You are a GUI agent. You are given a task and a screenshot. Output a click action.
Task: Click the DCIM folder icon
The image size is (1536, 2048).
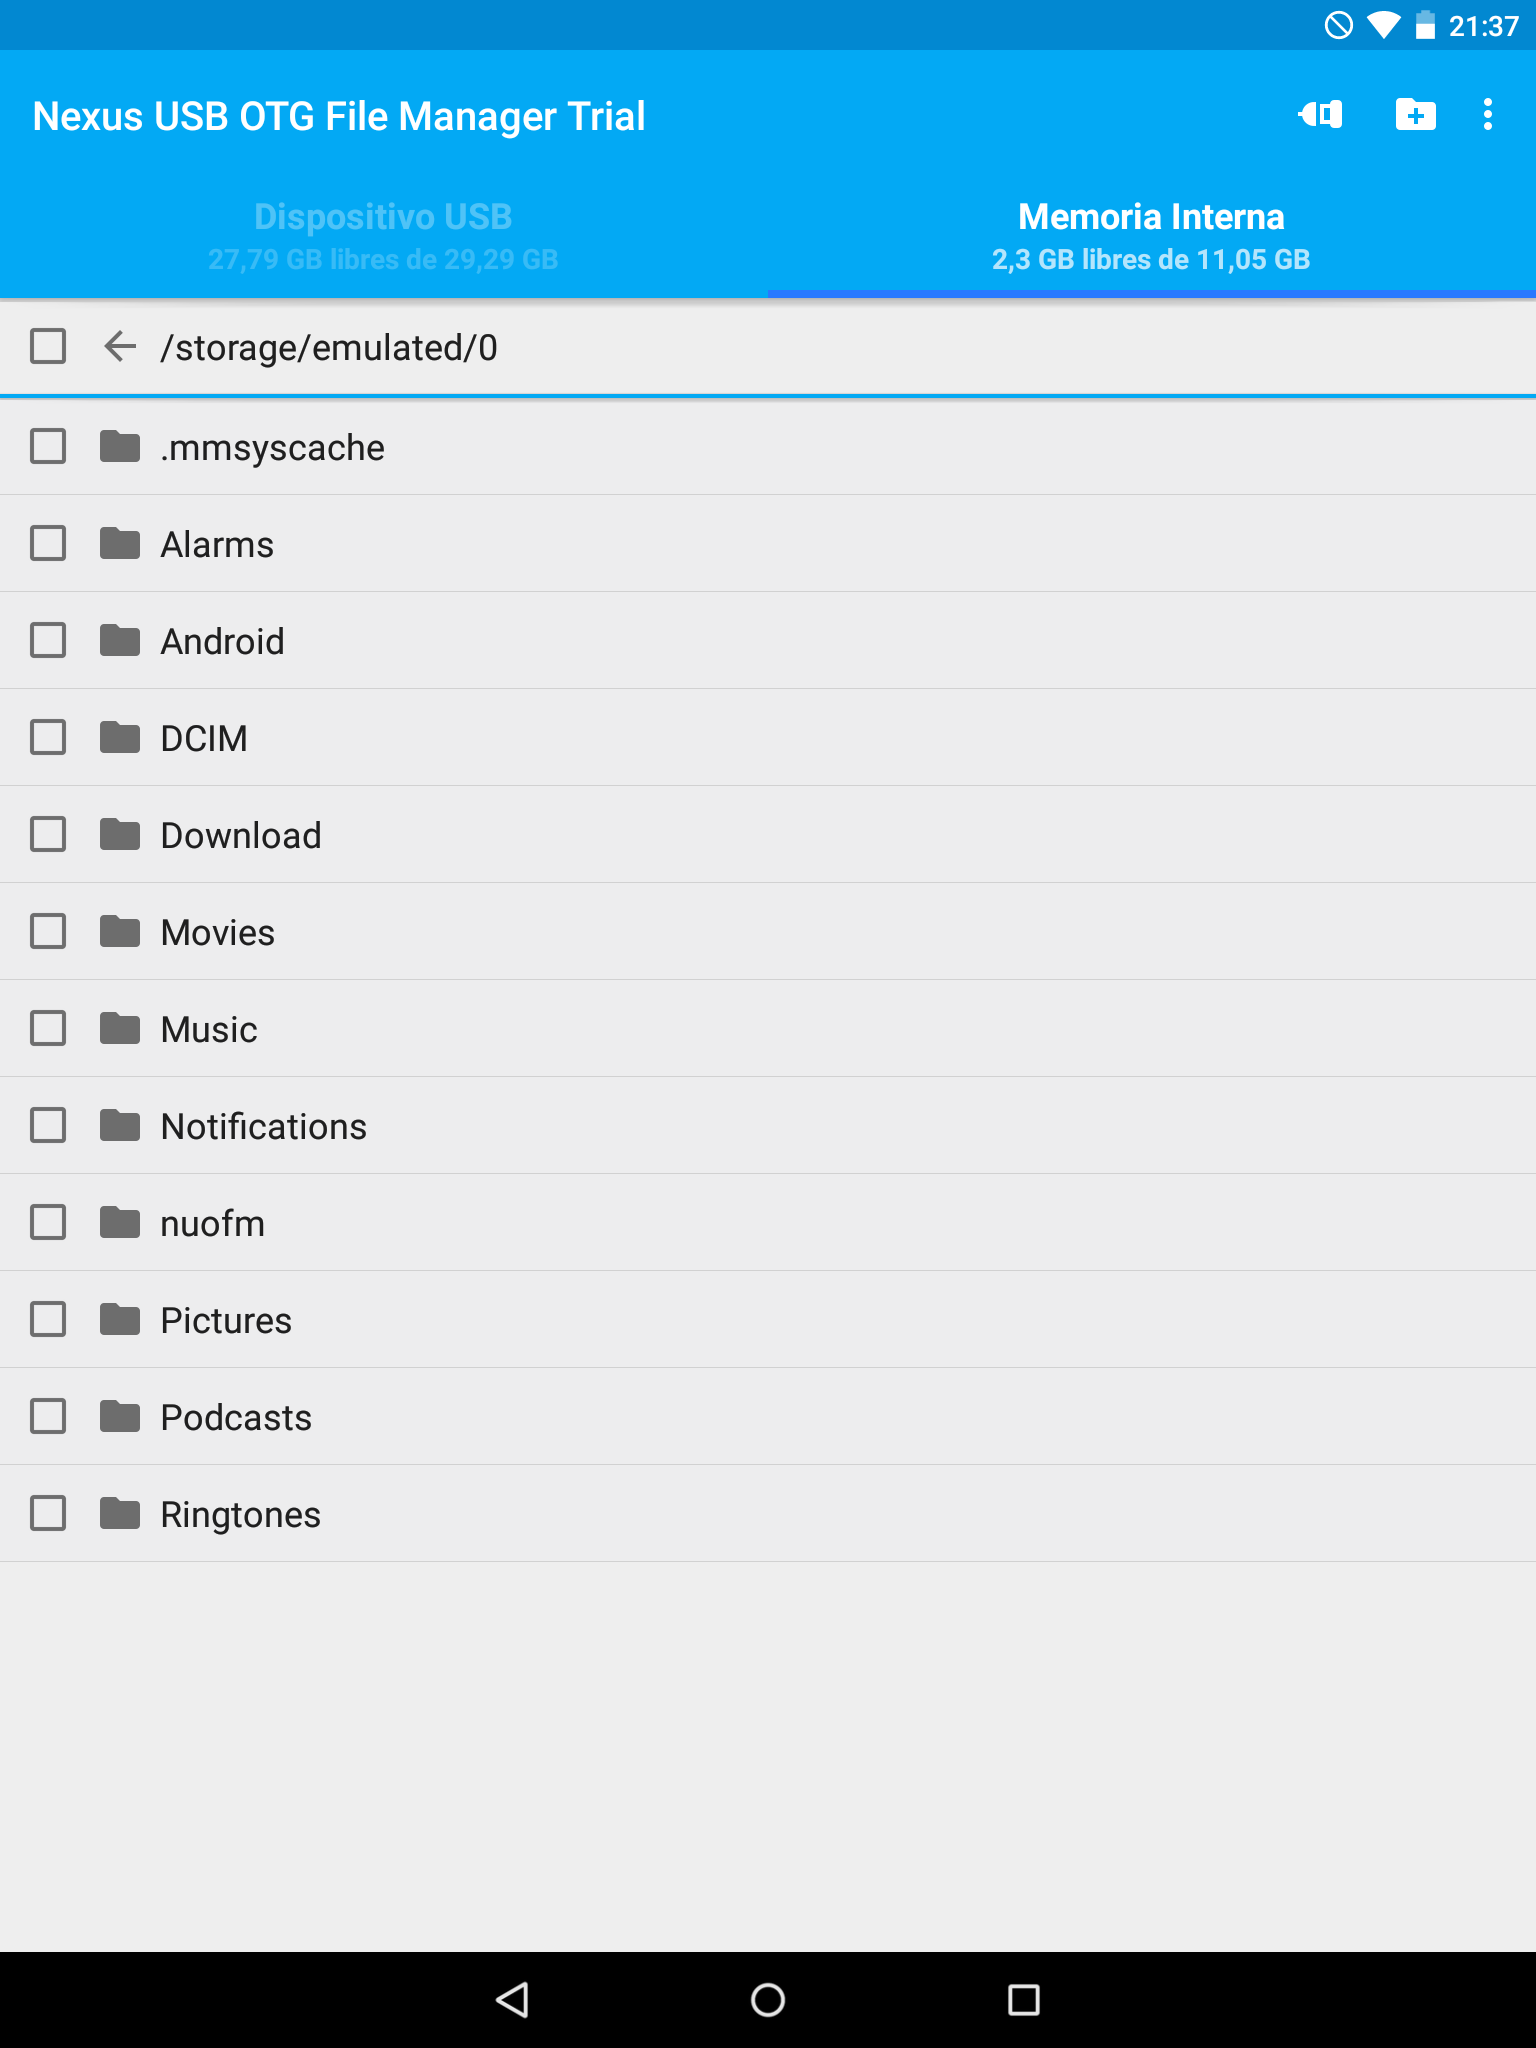coord(120,738)
